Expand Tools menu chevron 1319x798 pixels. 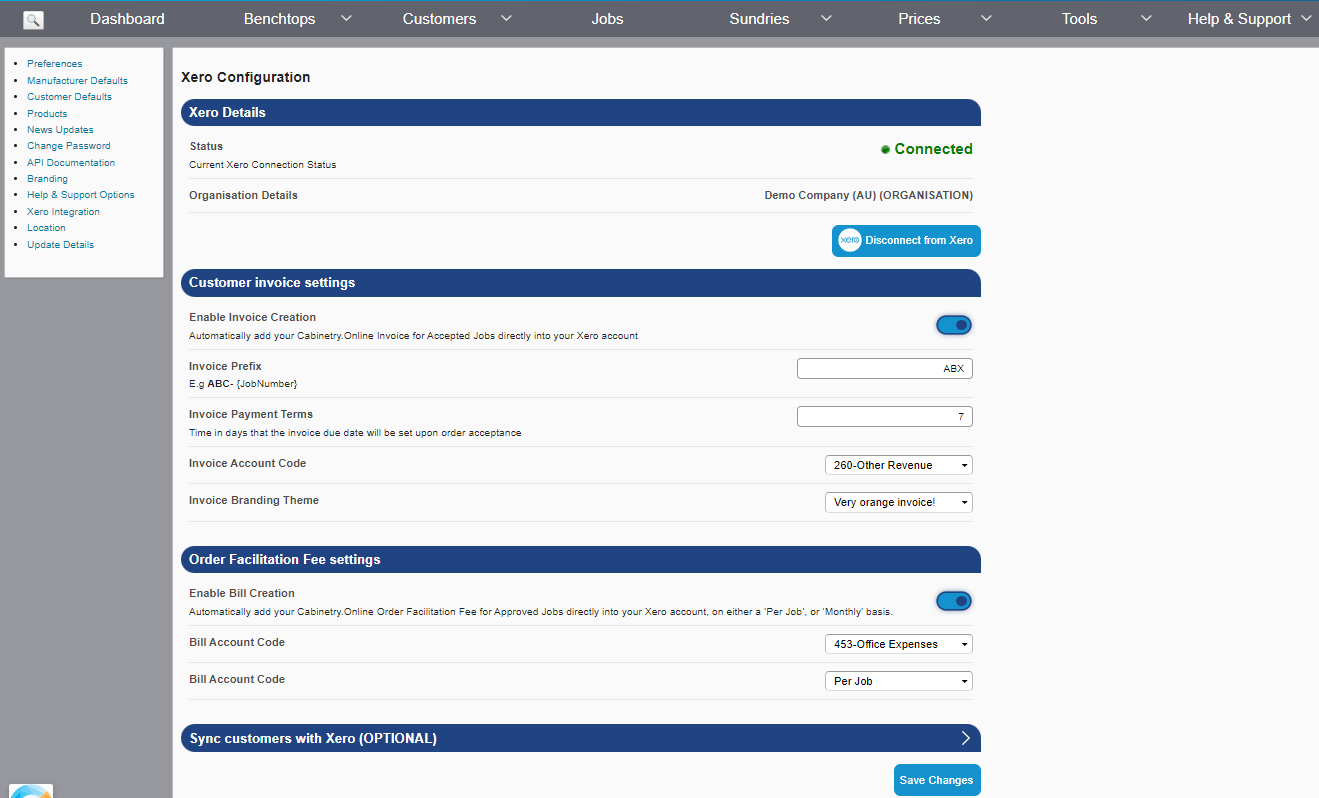(x=1146, y=18)
